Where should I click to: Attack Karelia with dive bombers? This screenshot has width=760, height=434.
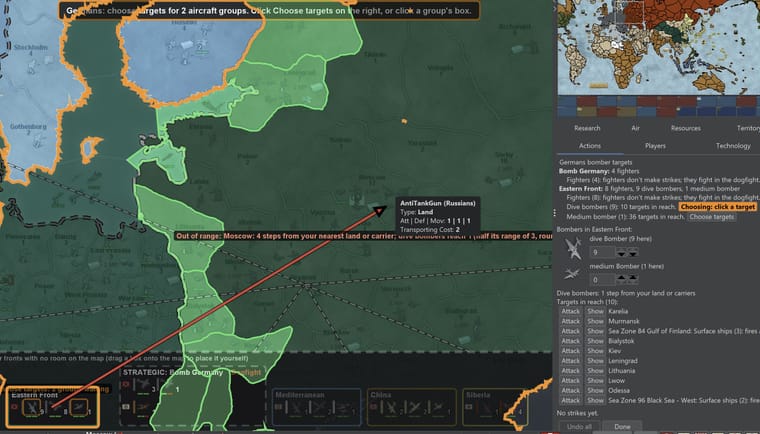coord(570,311)
